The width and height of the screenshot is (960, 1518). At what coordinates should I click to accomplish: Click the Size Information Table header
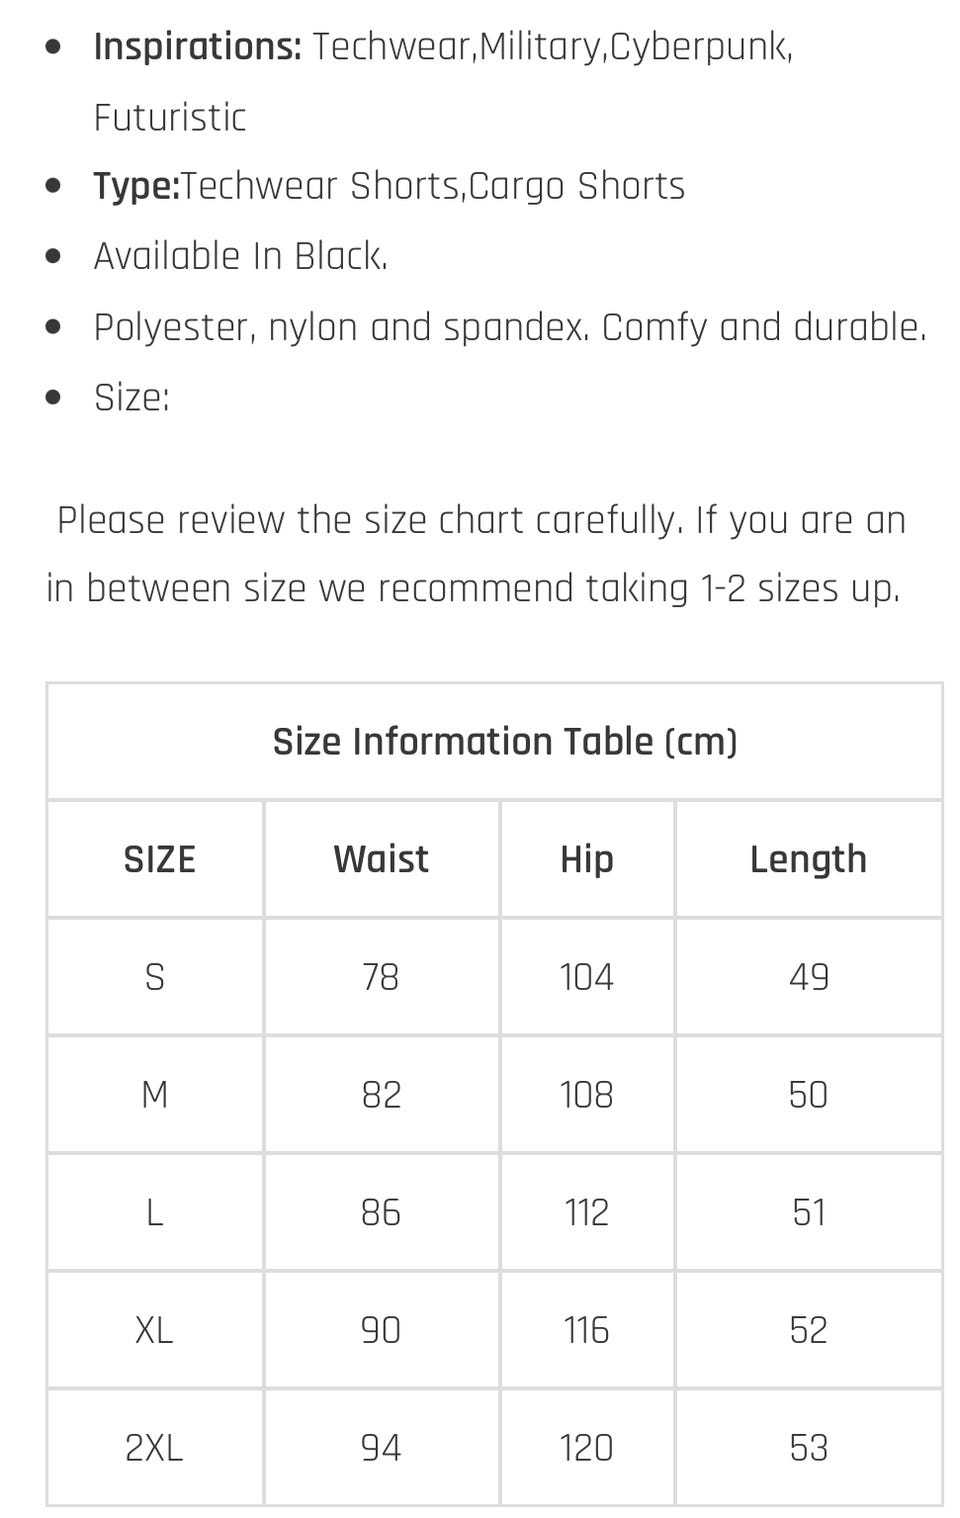504,742
